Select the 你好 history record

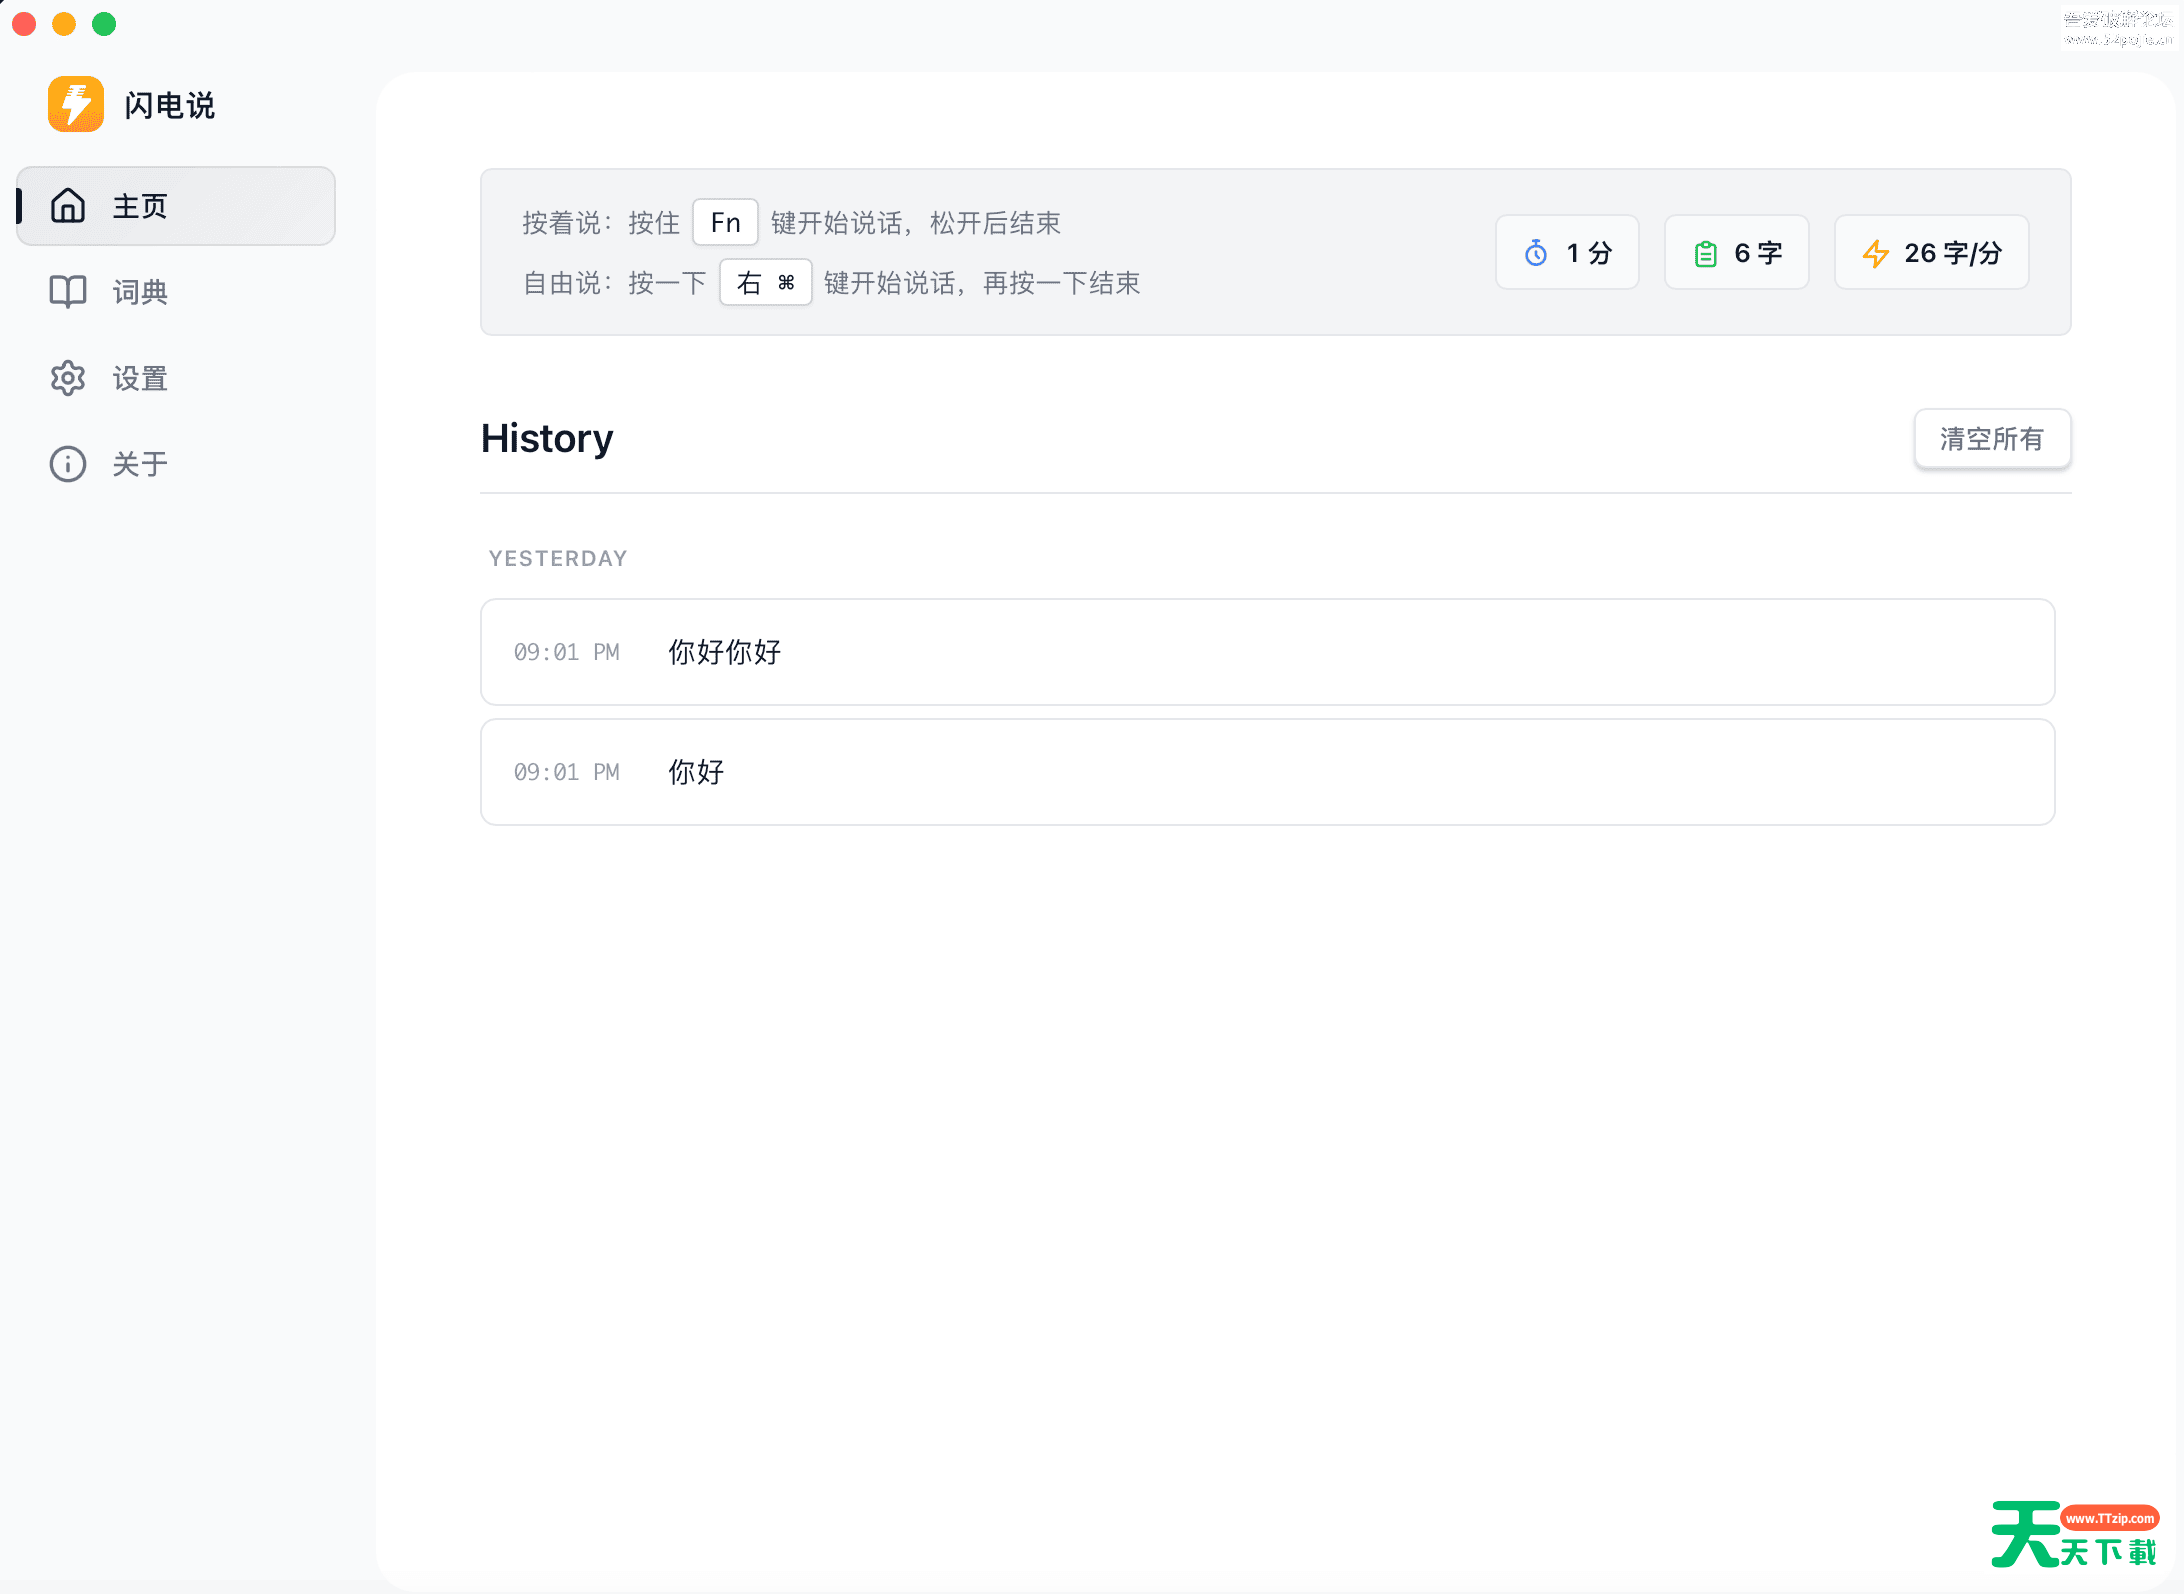point(696,772)
